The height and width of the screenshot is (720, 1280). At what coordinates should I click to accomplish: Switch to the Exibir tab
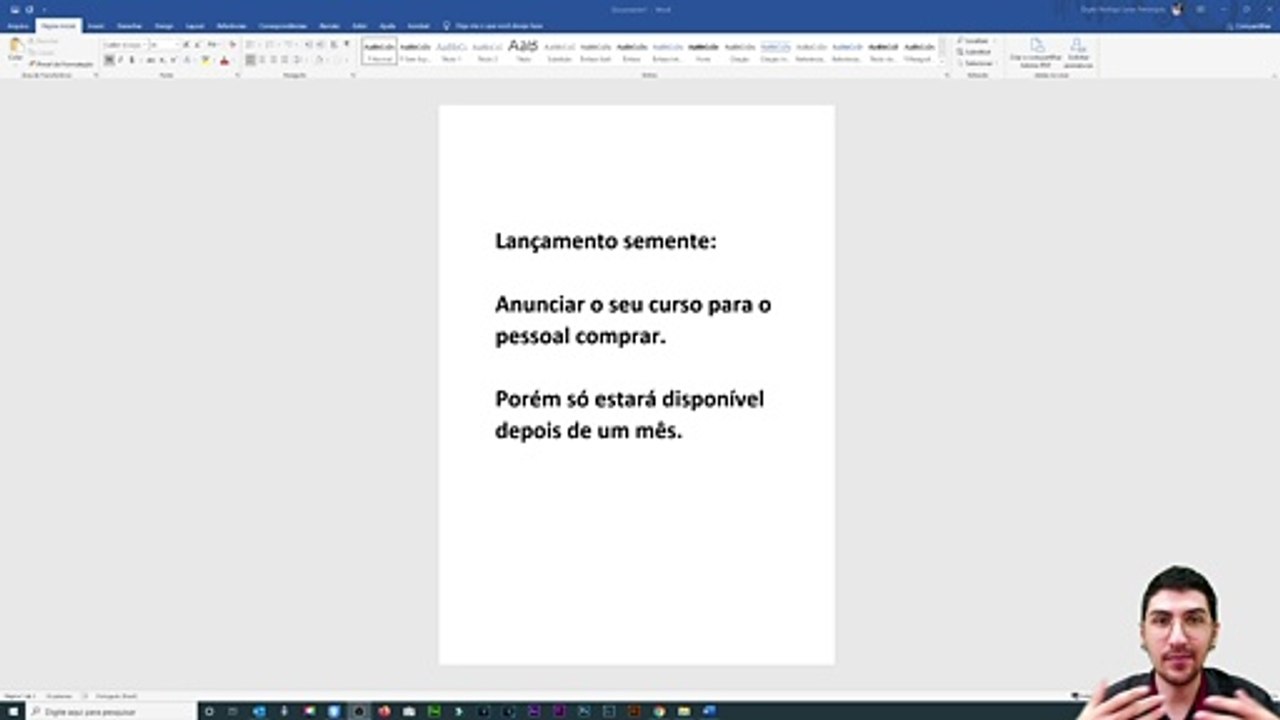[359, 26]
